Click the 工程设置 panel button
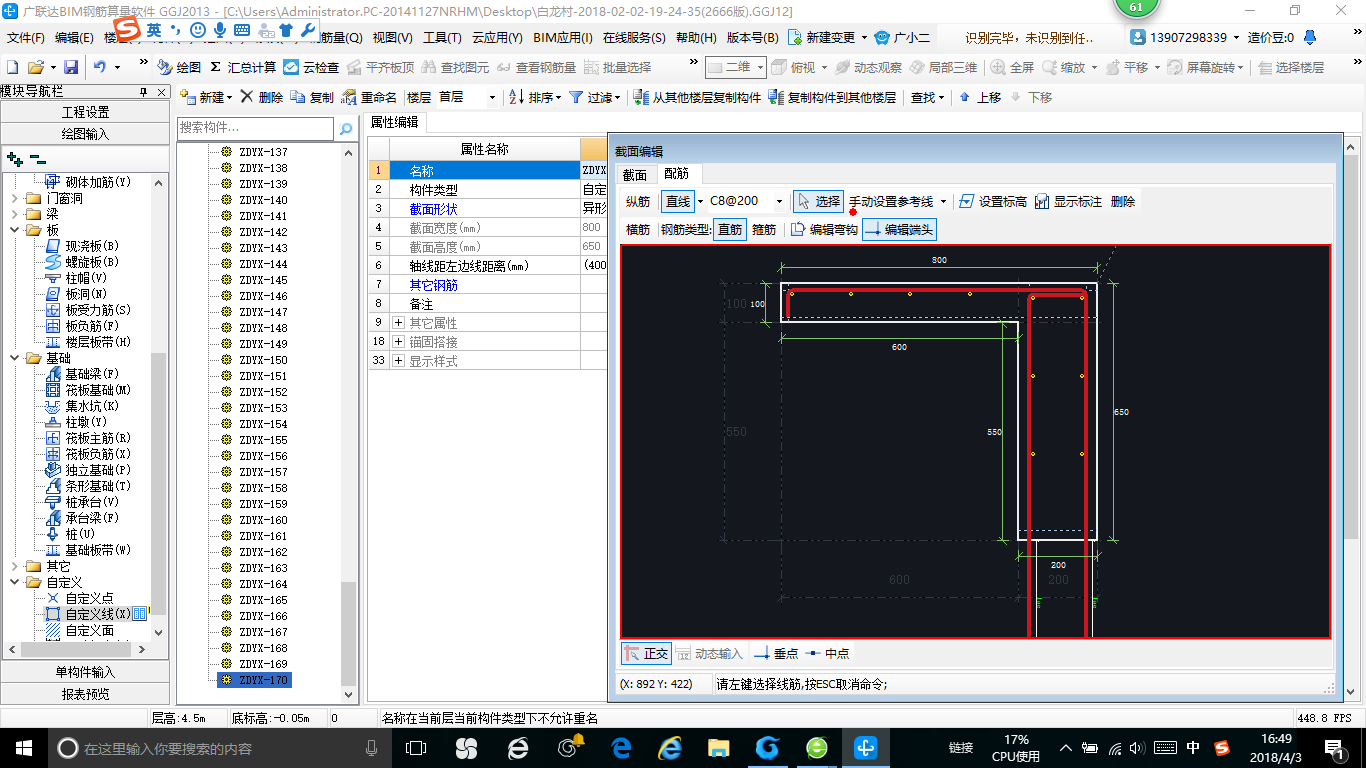Viewport: 1366px width, 768px height. click(85, 112)
